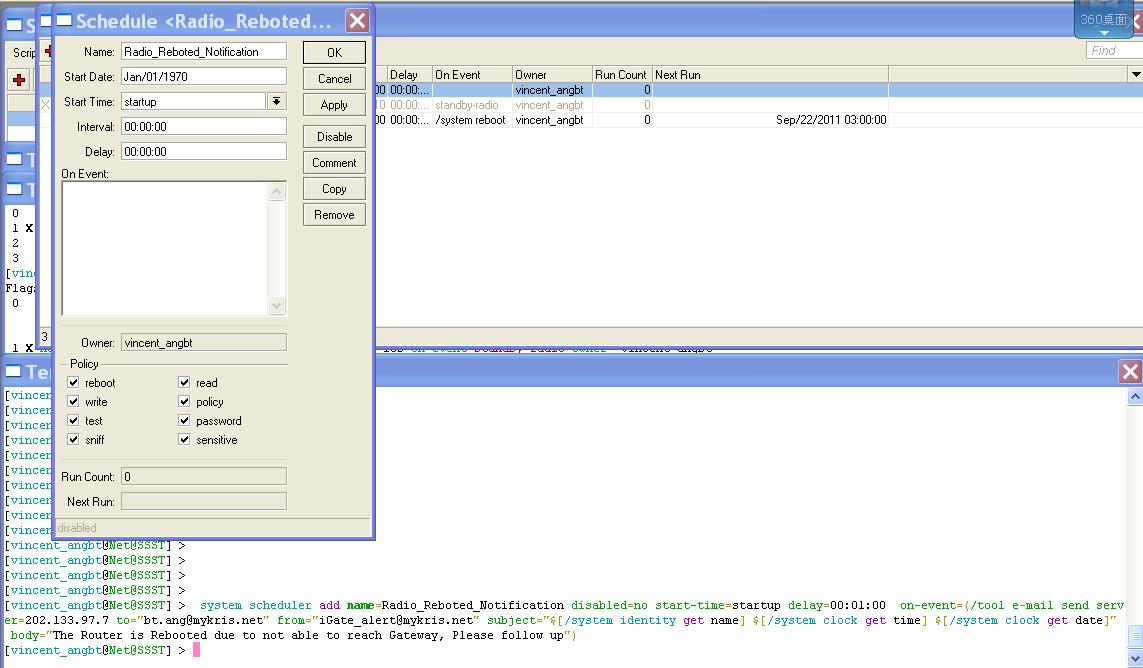The height and width of the screenshot is (668, 1143).
Task: Click OK in the Schedule dialog
Action: point(334,53)
